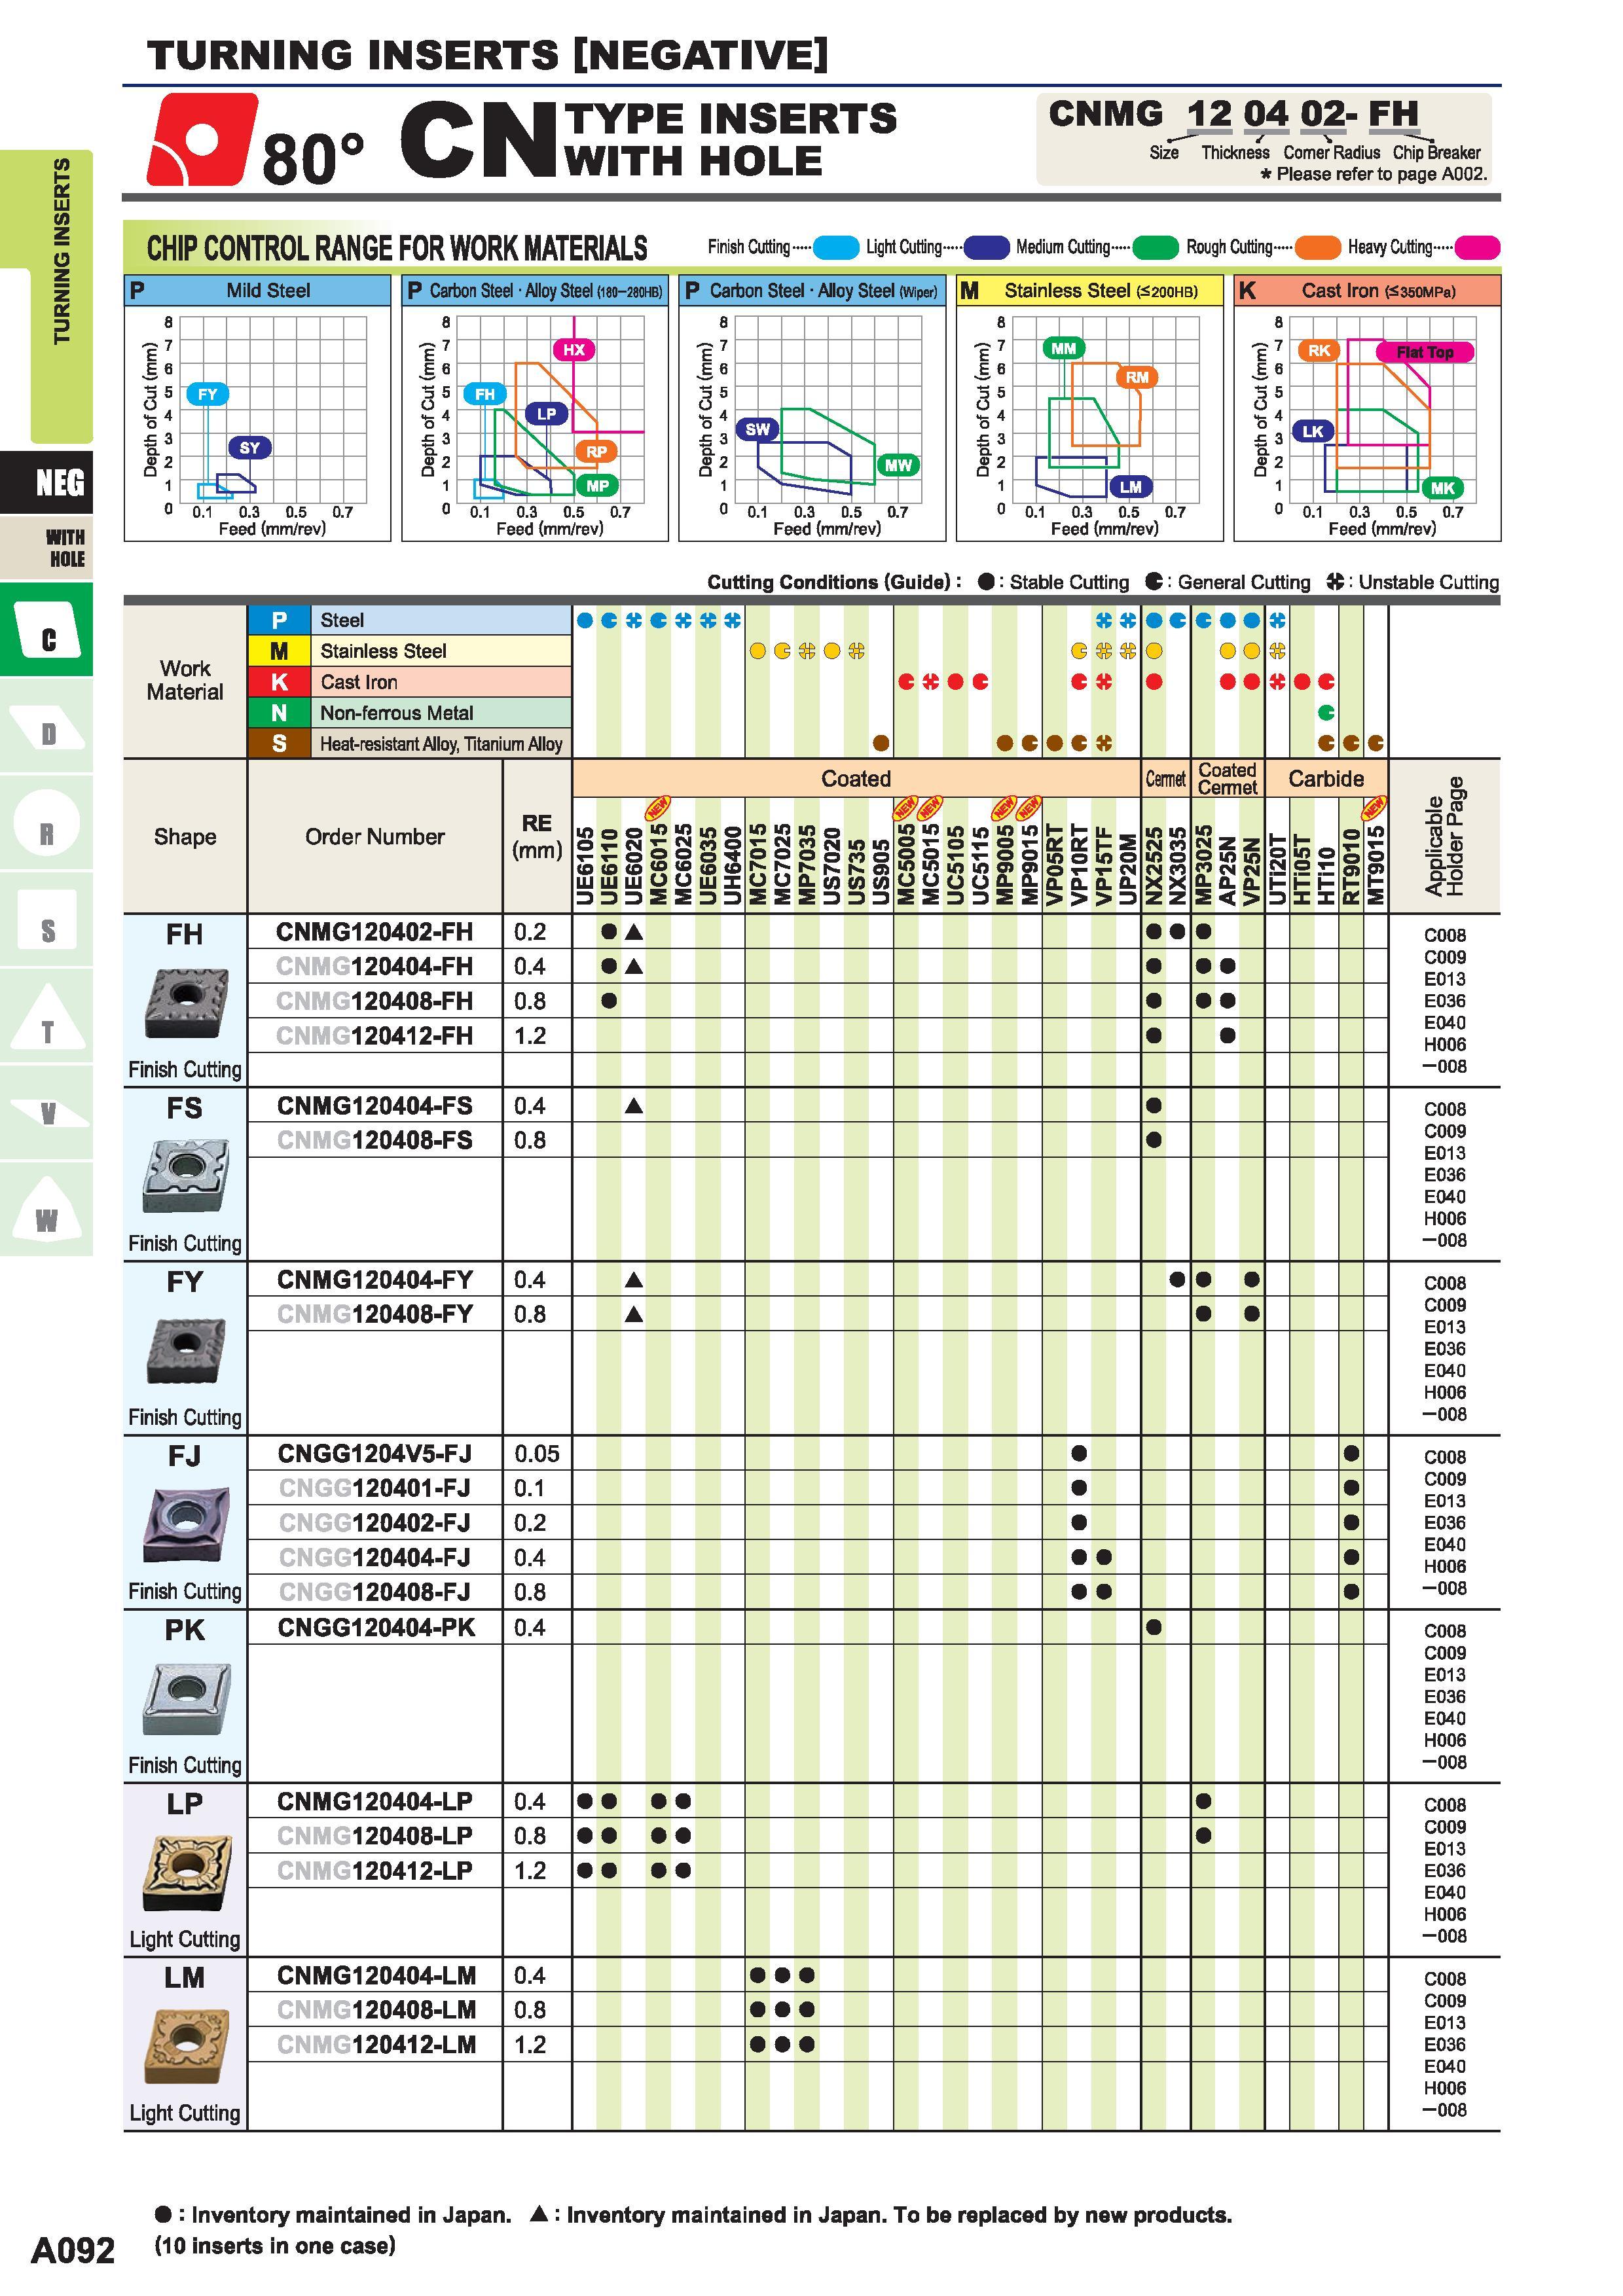Click the PK insert product image
The height and width of the screenshot is (2296, 1623).
pyautogui.click(x=186, y=1698)
